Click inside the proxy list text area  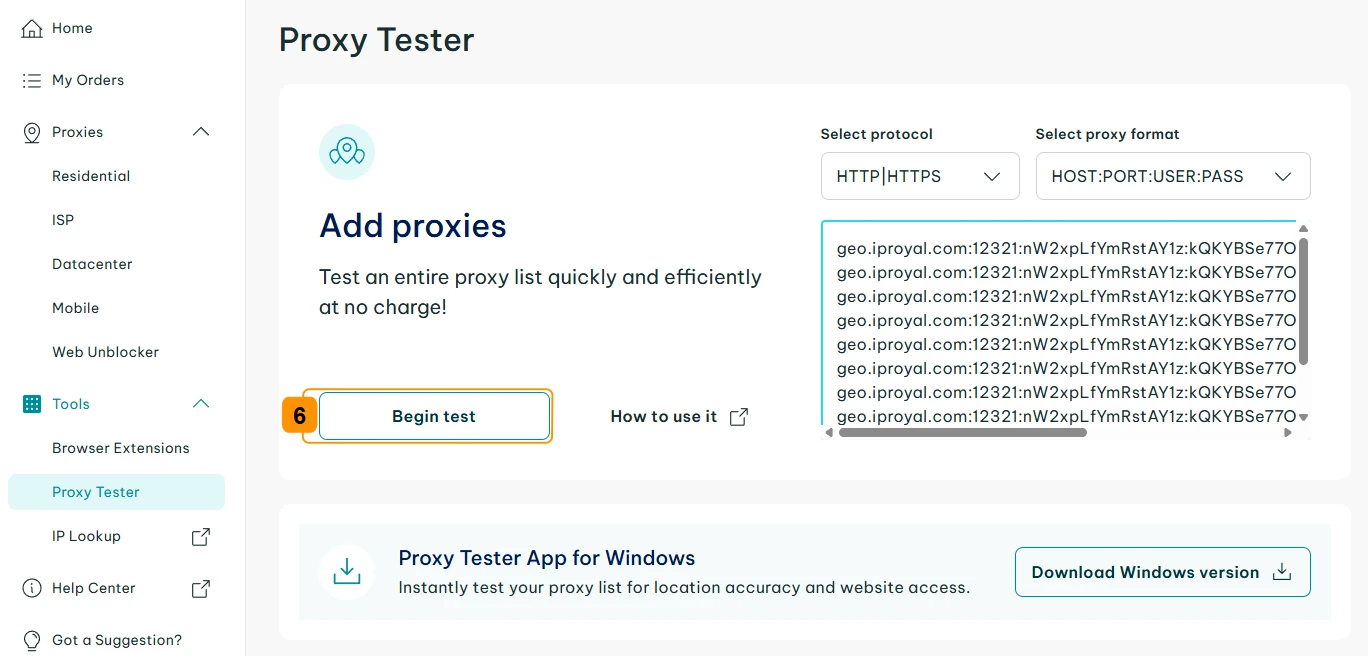pos(1060,320)
